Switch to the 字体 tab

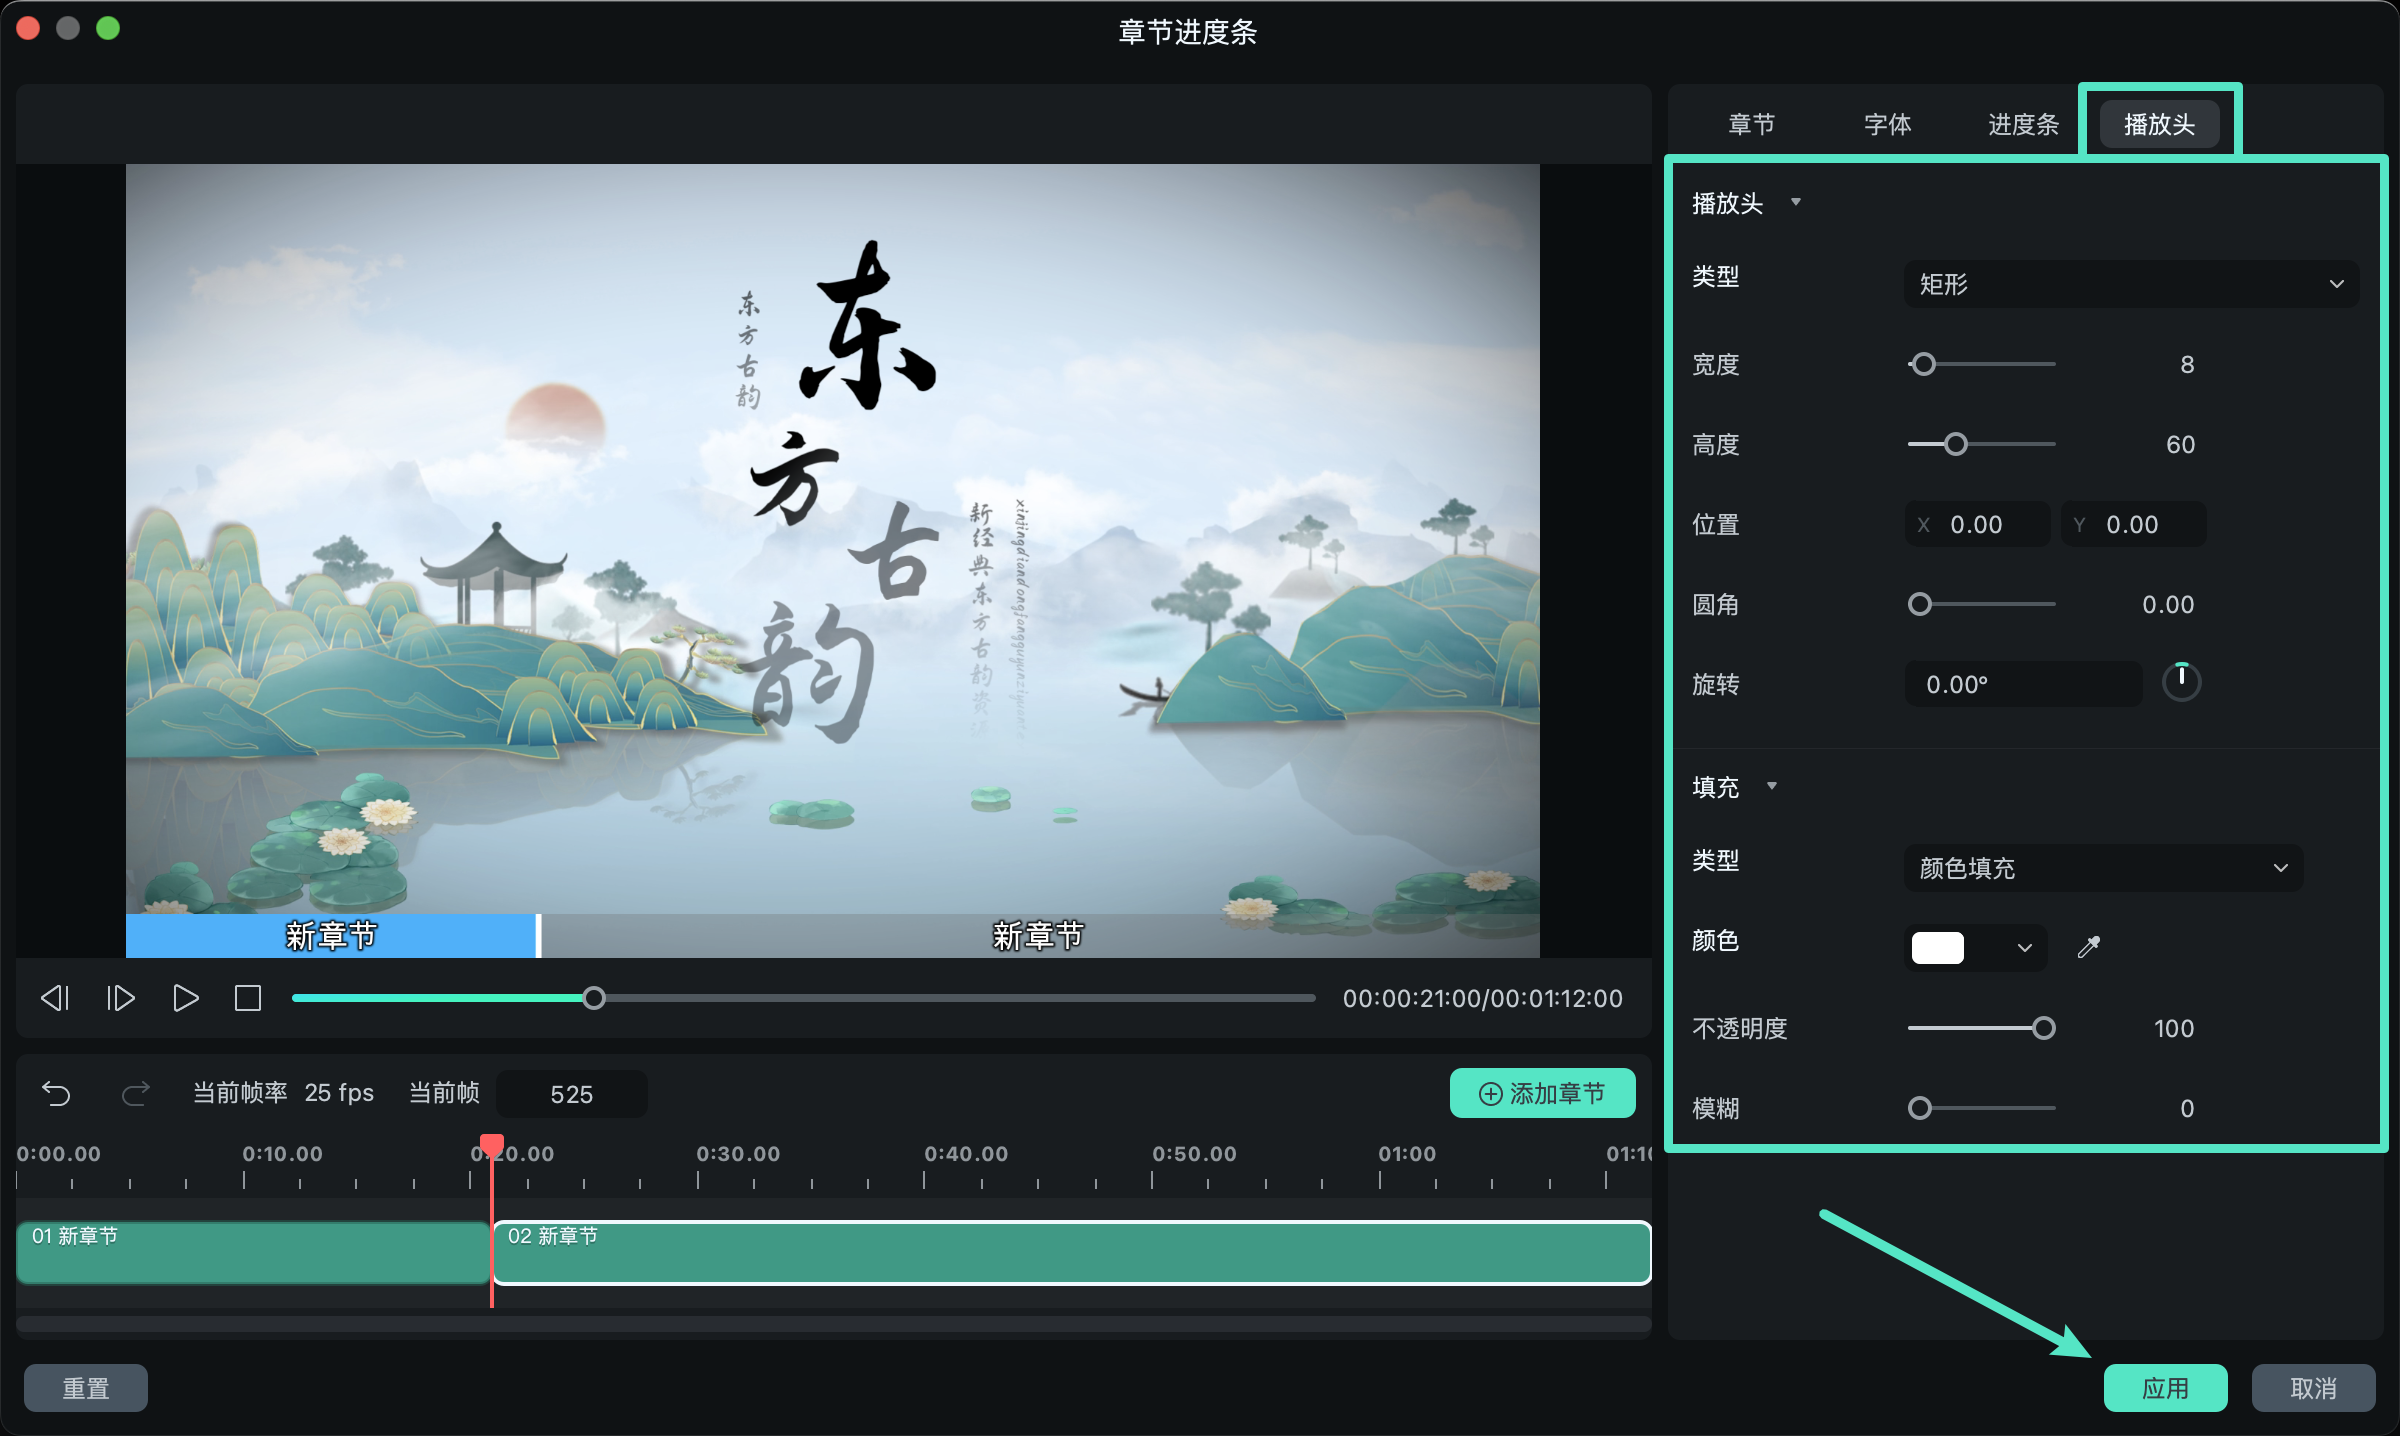(1888, 124)
